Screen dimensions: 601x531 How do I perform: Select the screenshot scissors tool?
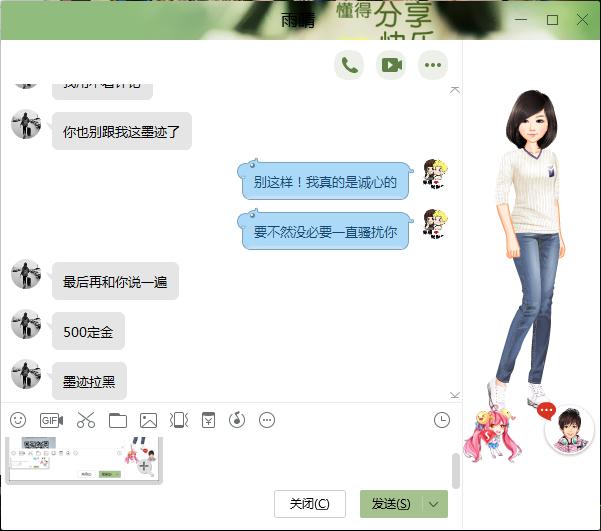[x=85, y=420]
